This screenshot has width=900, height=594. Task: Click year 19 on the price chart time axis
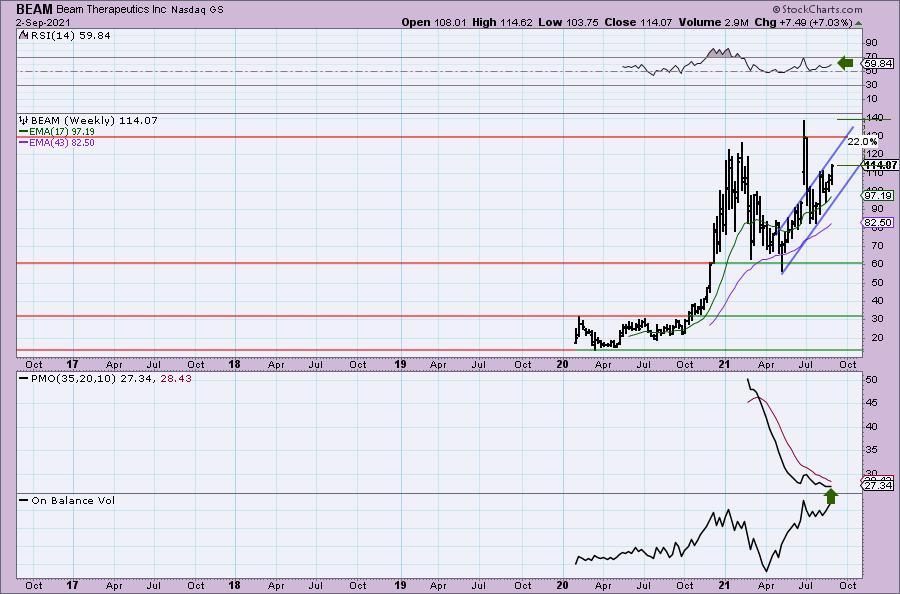pyautogui.click(x=400, y=364)
